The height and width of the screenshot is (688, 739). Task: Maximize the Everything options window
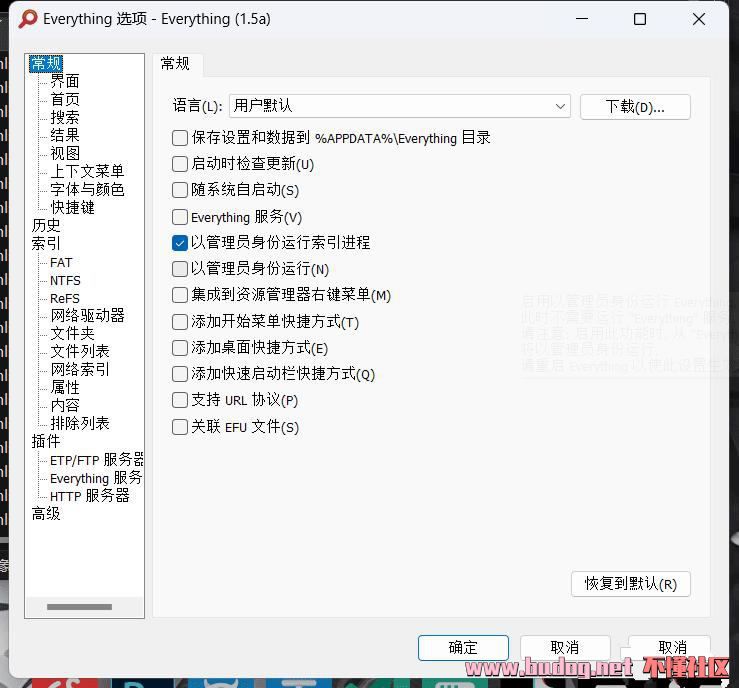pyautogui.click(x=640, y=19)
